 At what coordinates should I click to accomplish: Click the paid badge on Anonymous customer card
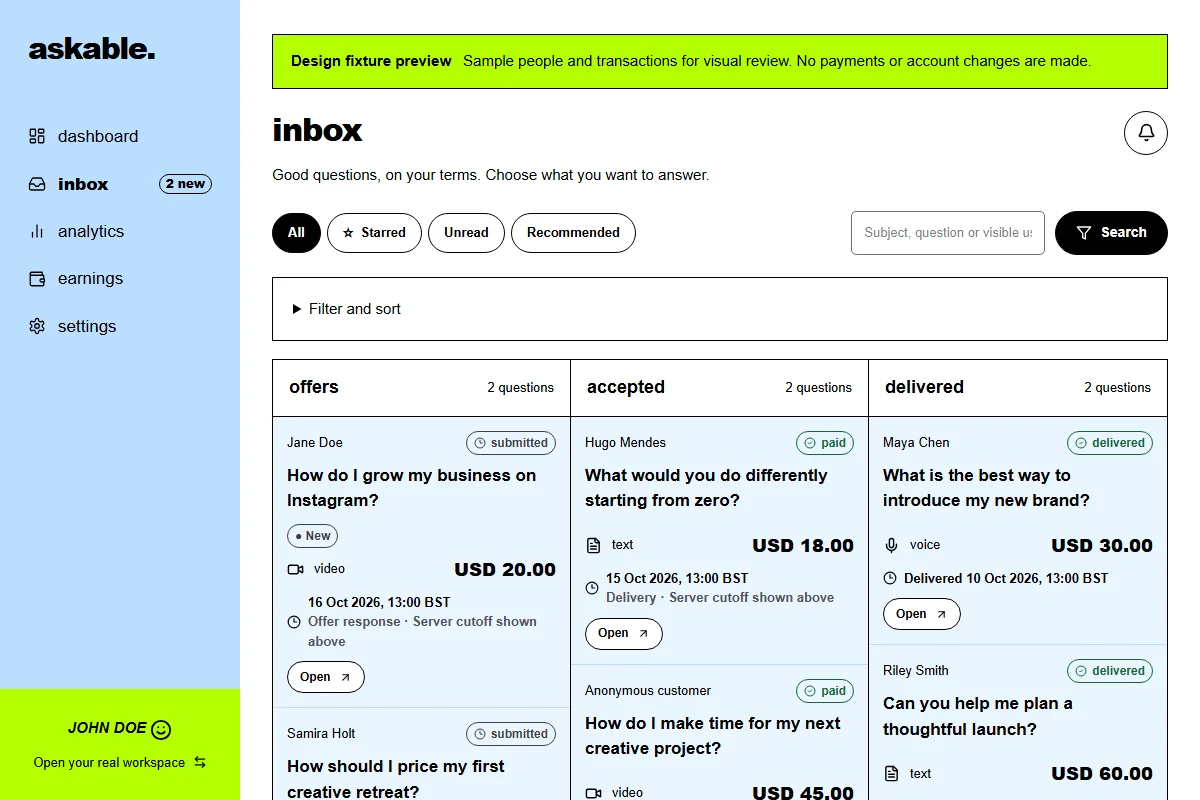coord(825,691)
